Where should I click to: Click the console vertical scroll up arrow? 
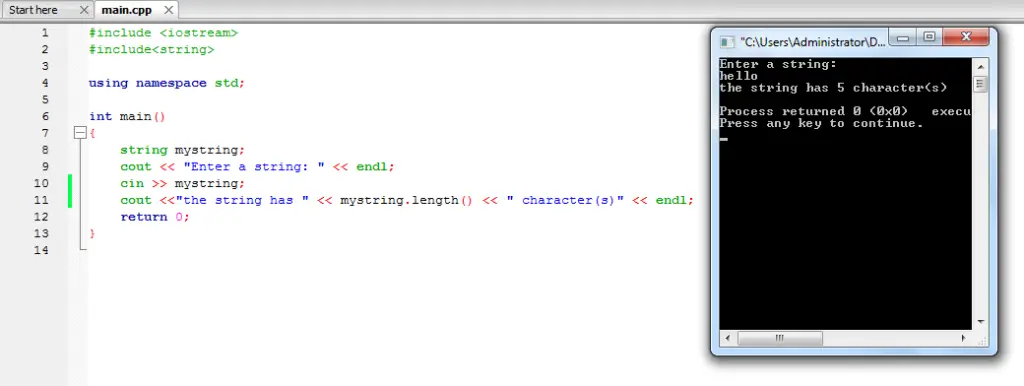pyautogui.click(x=980, y=66)
